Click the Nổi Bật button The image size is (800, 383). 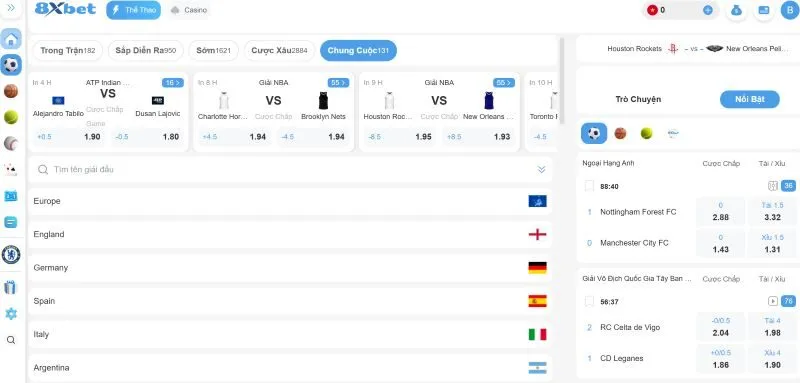pyautogui.click(x=749, y=99)
